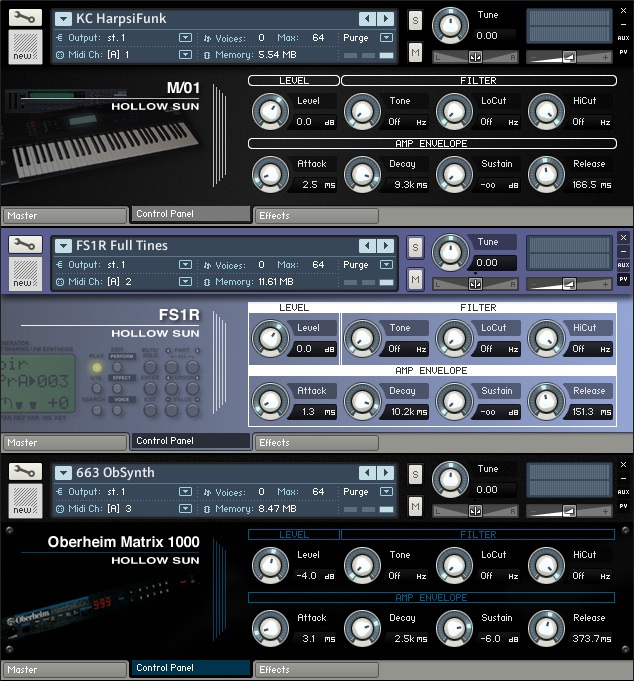
Task: Go to next preset in KC HarpsiFunk
Action: pos(386,19)
